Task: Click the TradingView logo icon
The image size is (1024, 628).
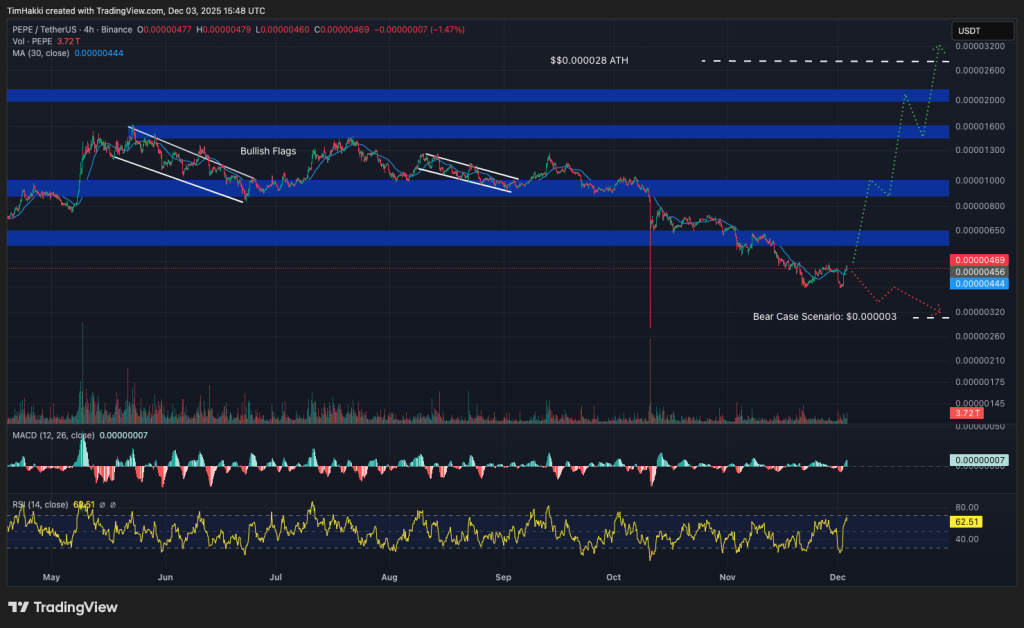Action: 18,607
